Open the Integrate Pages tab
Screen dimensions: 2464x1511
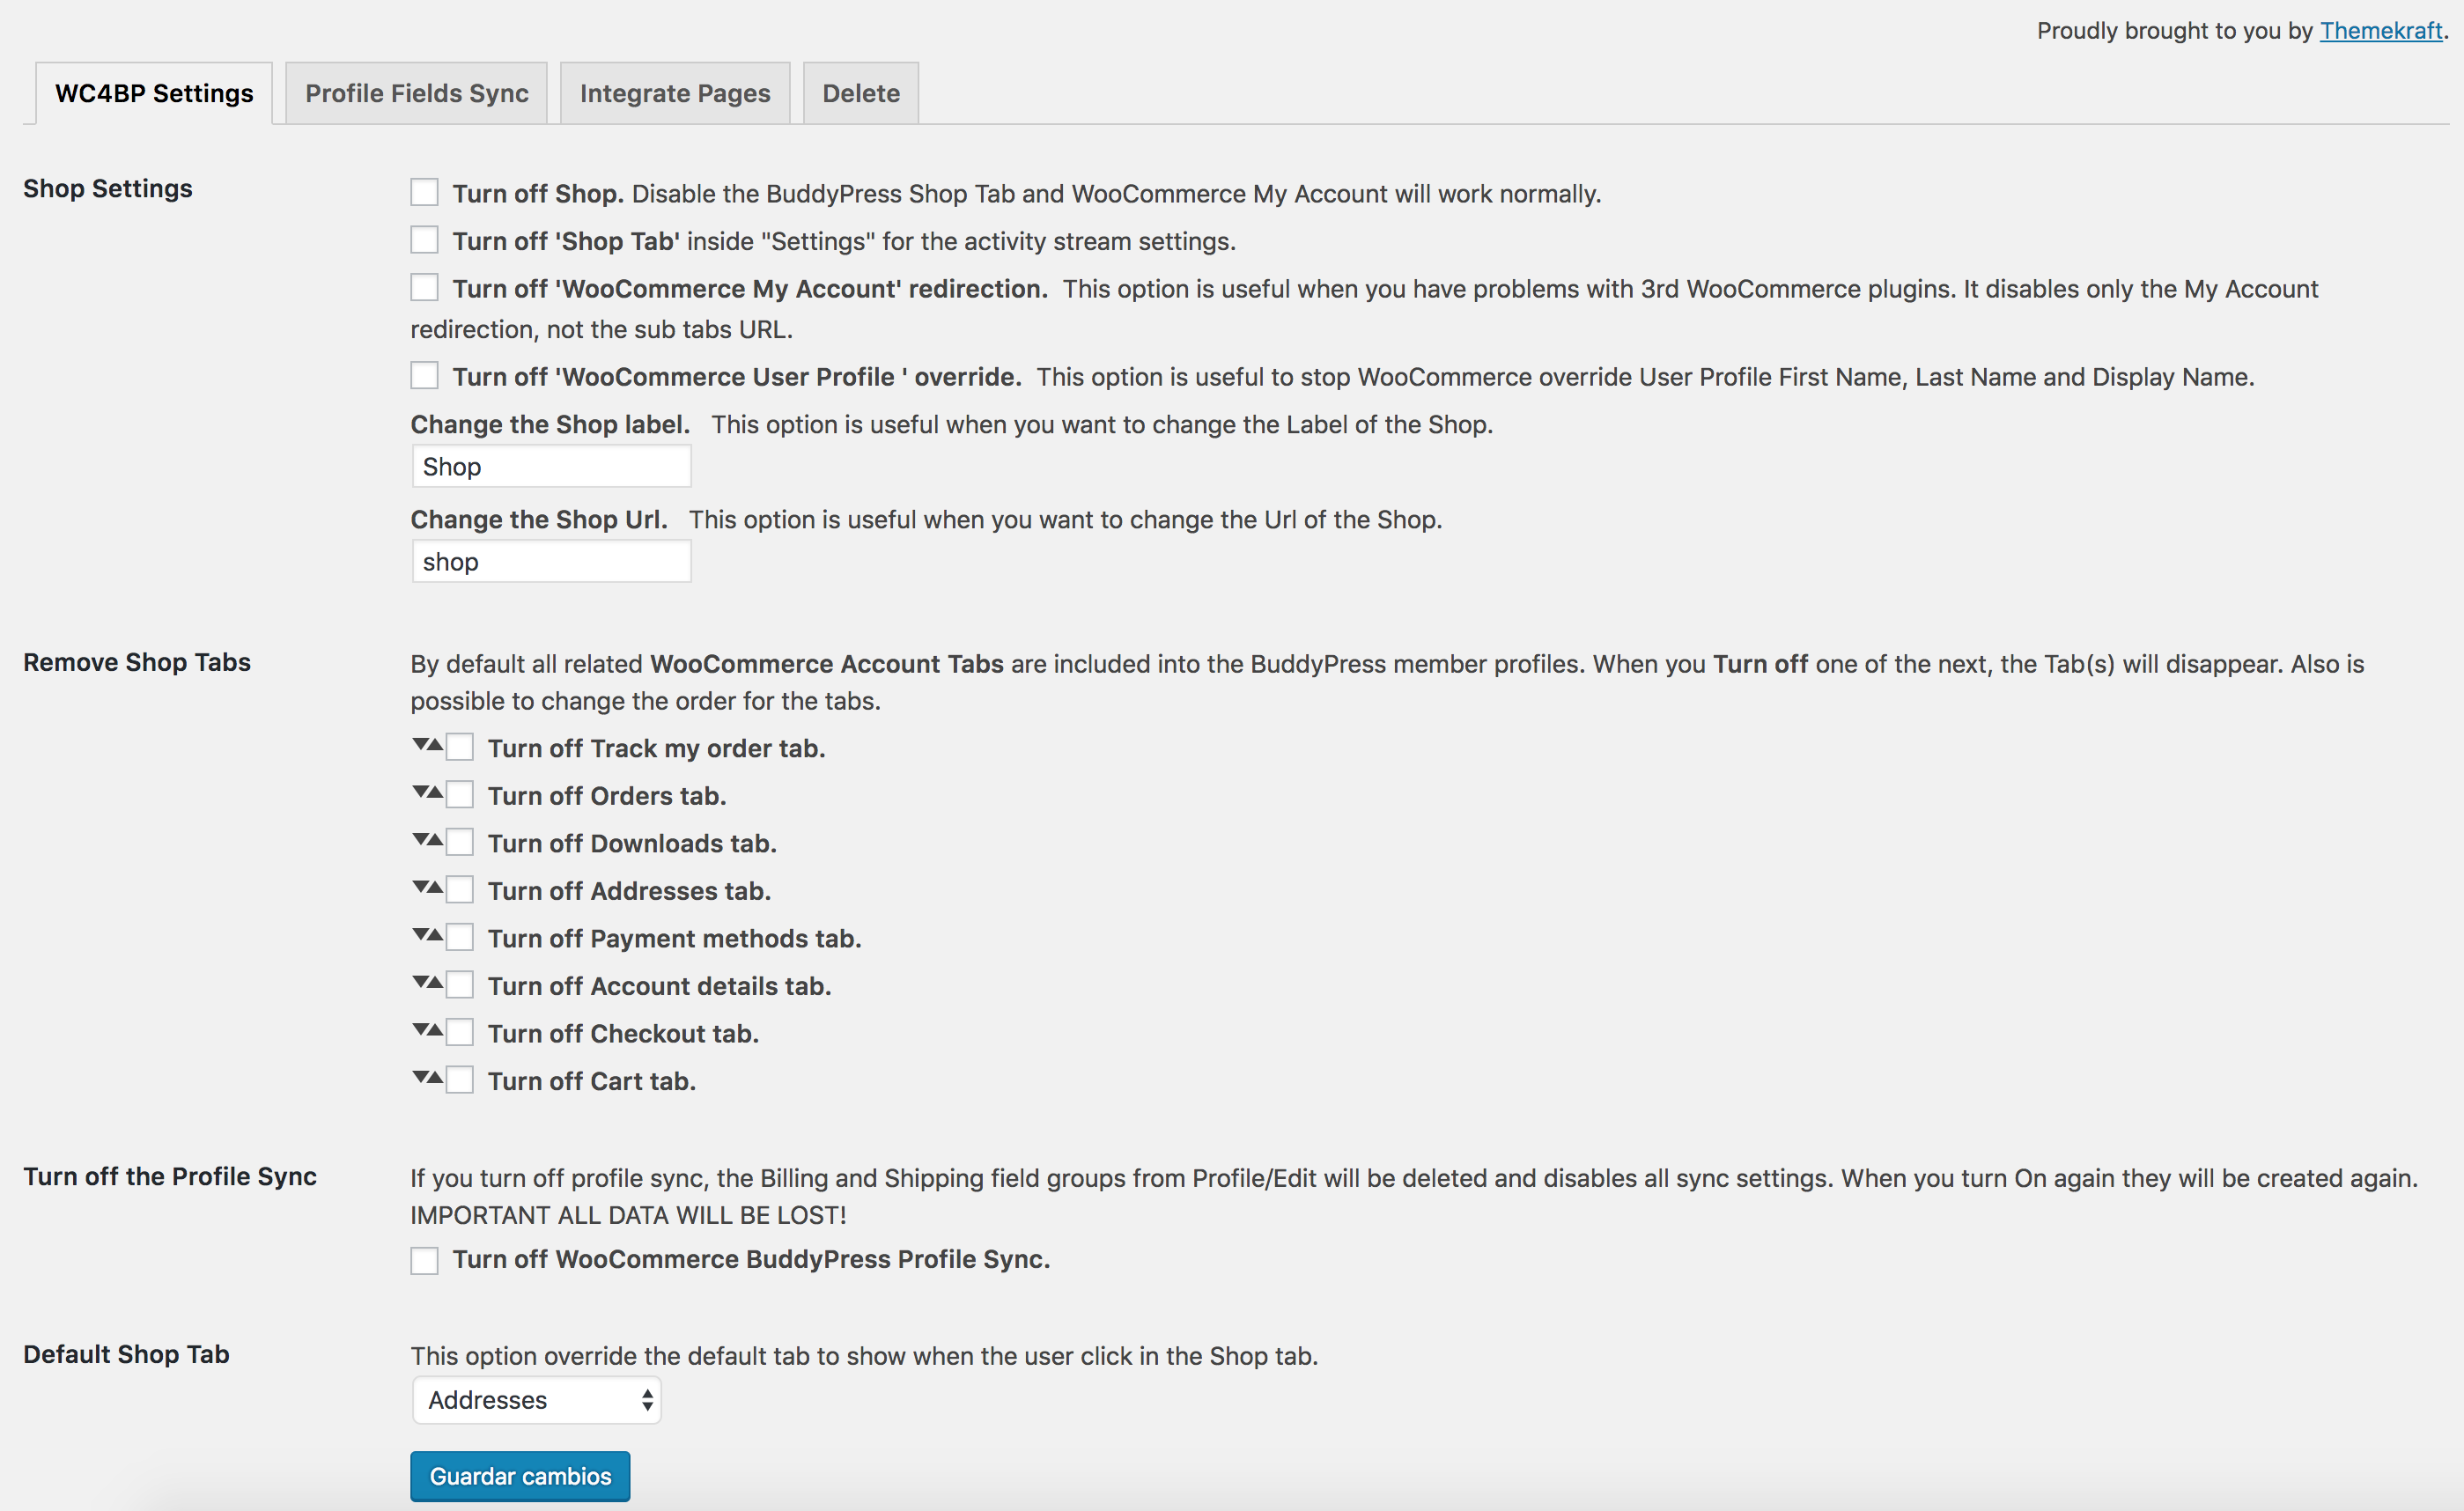pyautogui.click(x=675, y=94)
